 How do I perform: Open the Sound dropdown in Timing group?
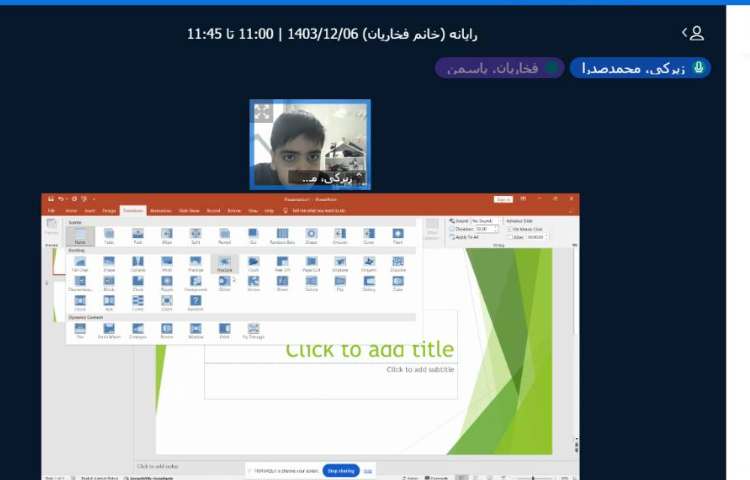coord(485,221)
